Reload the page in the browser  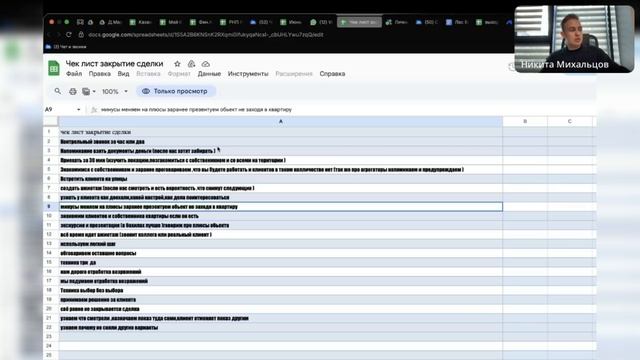point(69,35)
